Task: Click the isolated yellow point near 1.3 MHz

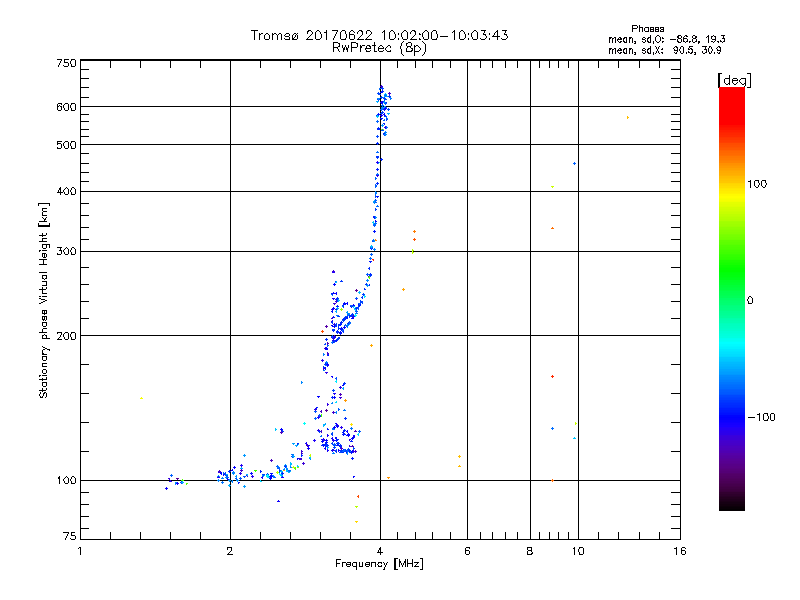Action: [141, 398]
